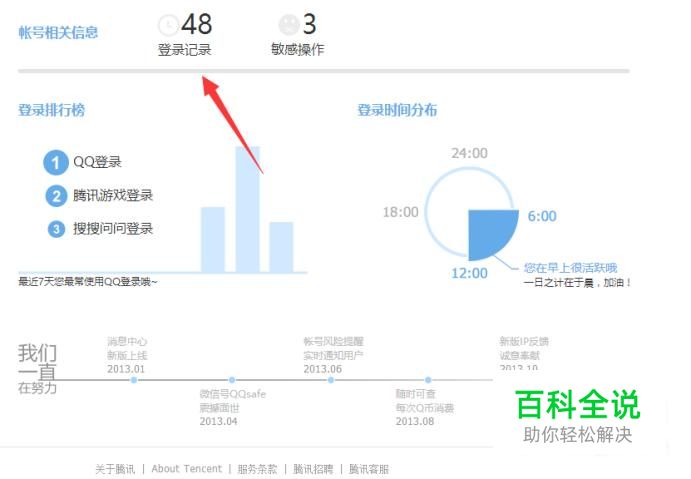691x479 pixels.
Task: Click the 您在早上很活跃哦 note
Action: pos(570,268)
